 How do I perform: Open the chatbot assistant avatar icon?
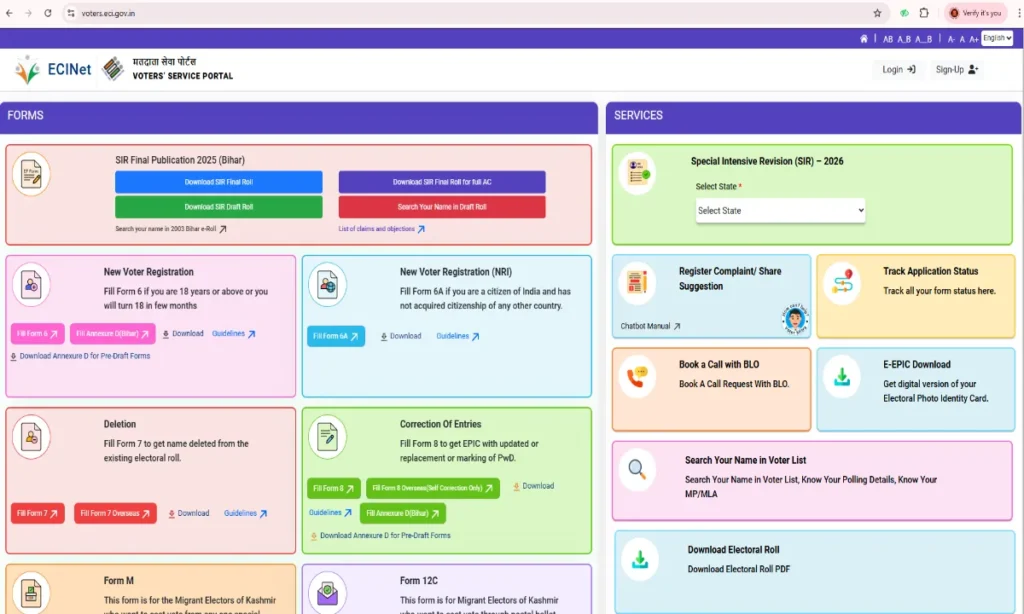click(795, 319)
